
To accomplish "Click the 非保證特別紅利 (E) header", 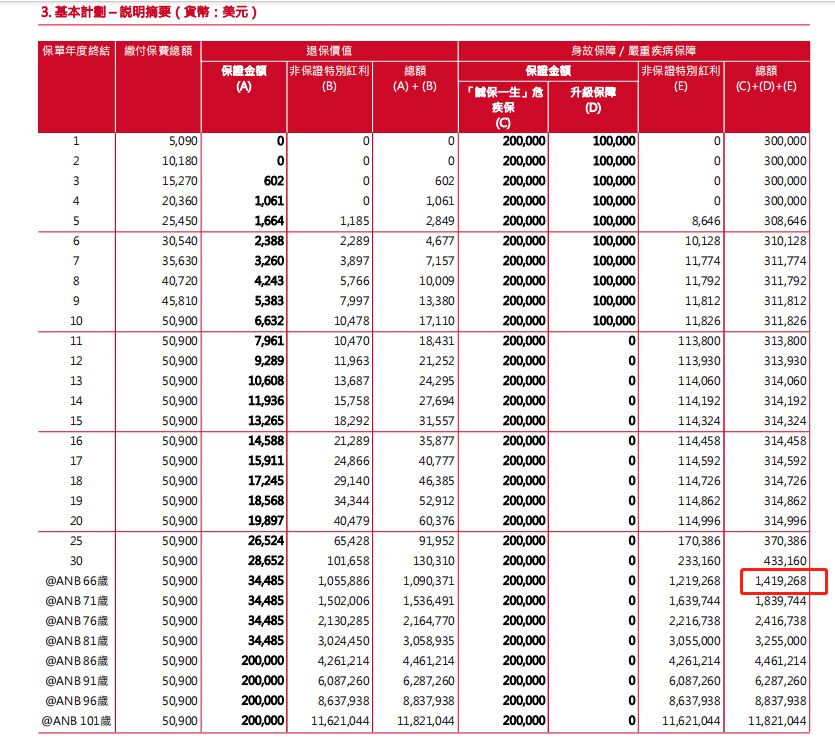I will 681,78.
